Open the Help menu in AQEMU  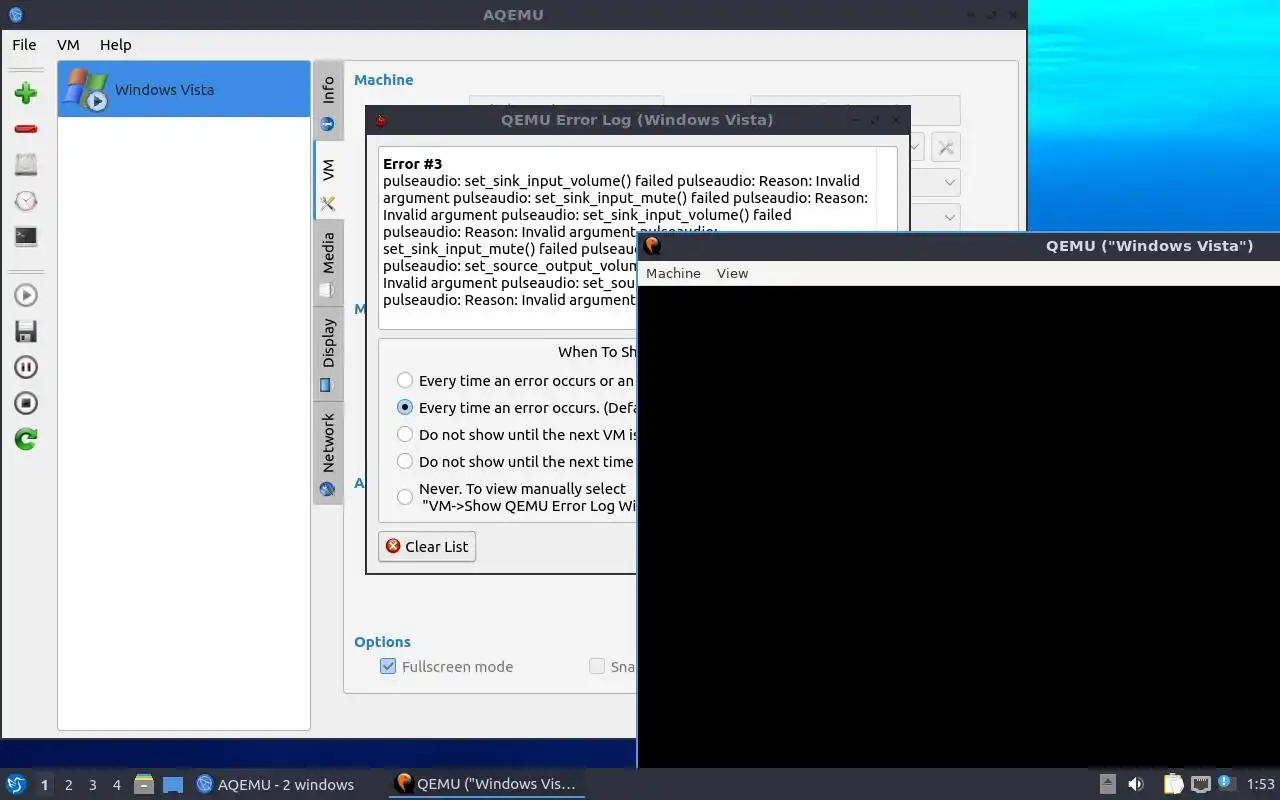click(115, 45)
